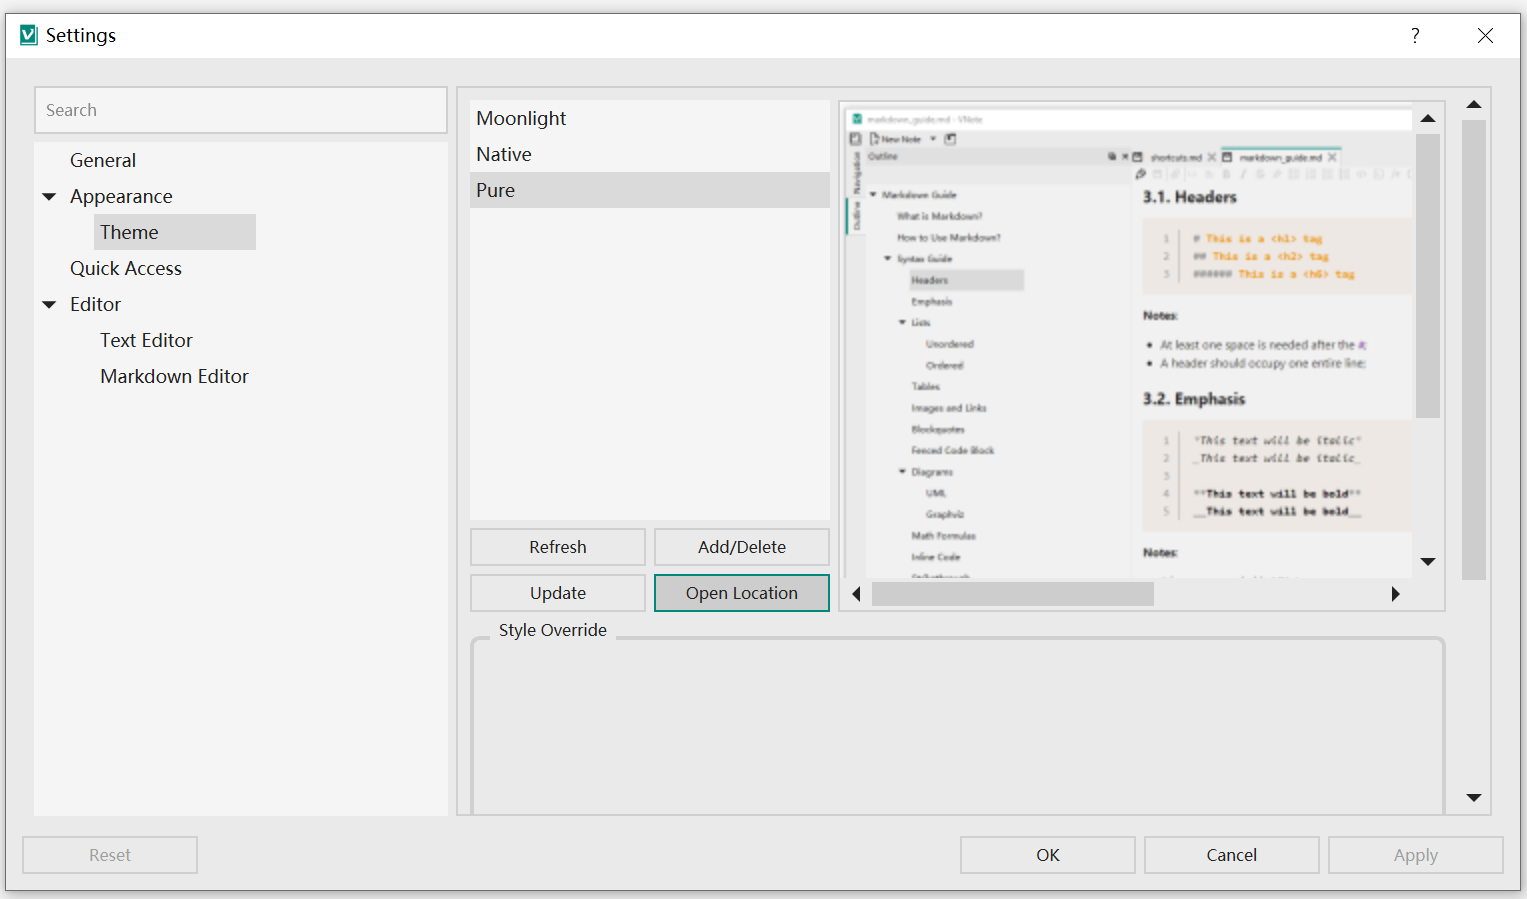The image size is (1527, 899).
Task: Click inside the Search field
Action: point(240,110)
